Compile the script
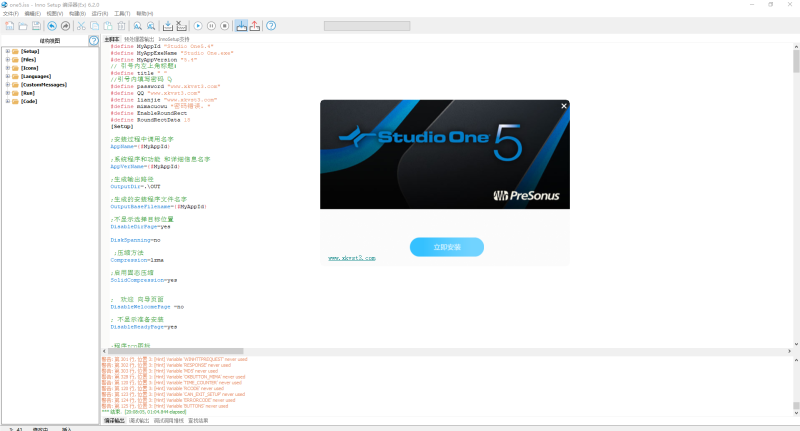Screen dimensions: 800x431 click(168, 26)
